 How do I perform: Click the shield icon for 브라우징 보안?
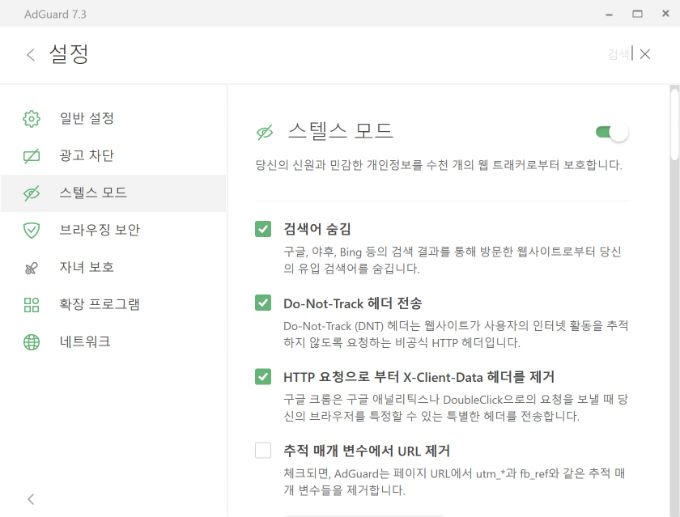pos(32,230)
